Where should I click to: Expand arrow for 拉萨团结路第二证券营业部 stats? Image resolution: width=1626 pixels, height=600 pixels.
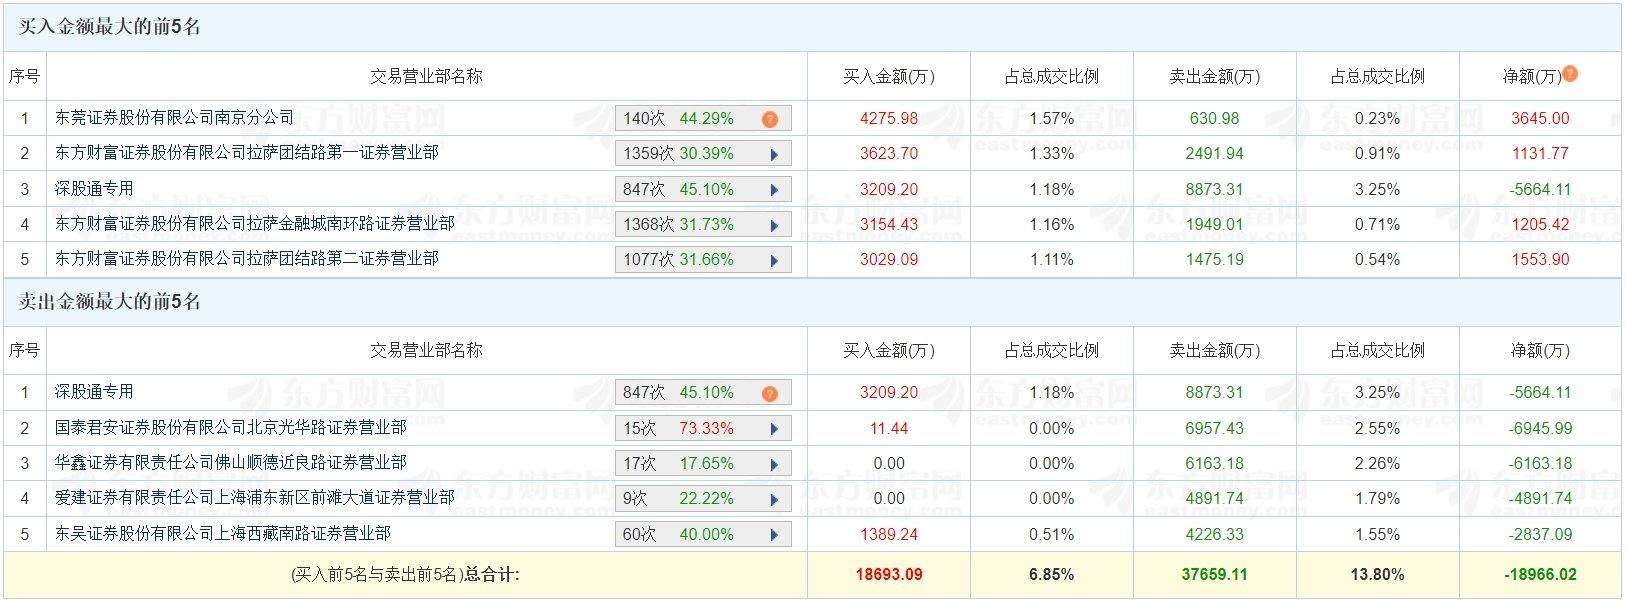coord(774,260)
